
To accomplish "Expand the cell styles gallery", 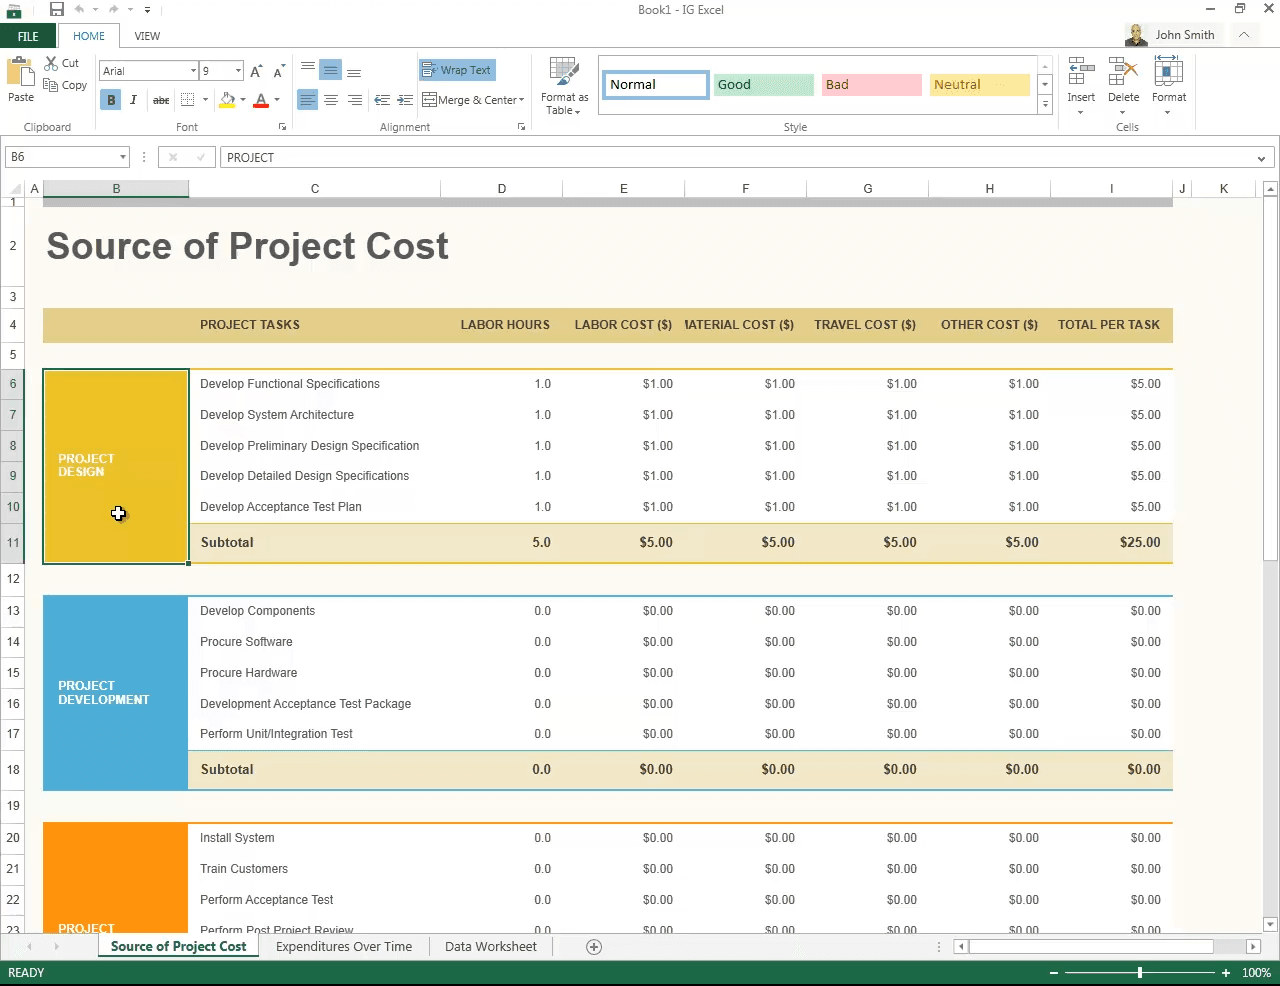I will (1045, 104).
